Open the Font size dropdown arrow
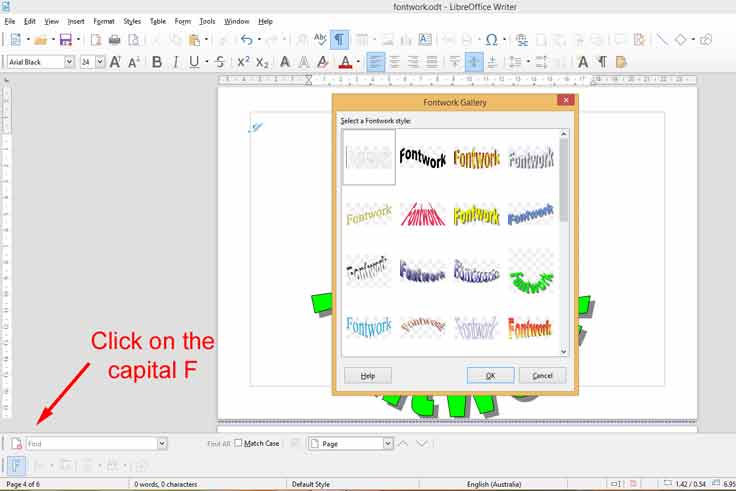Image resolution: width=736 pixels, height=491 pixels. (100, 62)
